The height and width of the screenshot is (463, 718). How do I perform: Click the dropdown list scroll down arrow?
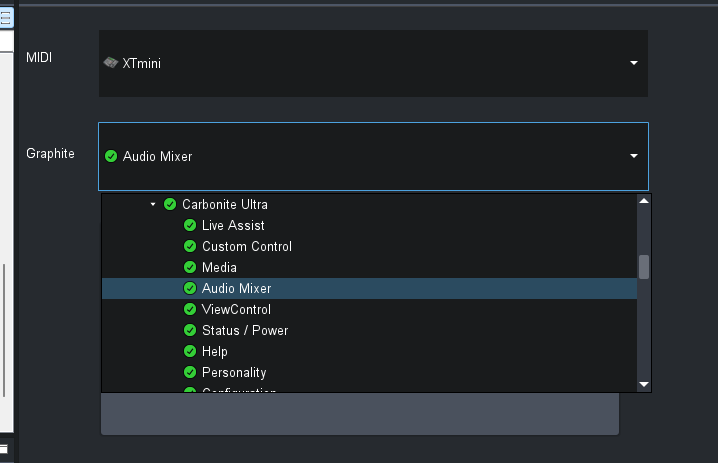click(644, 384)
